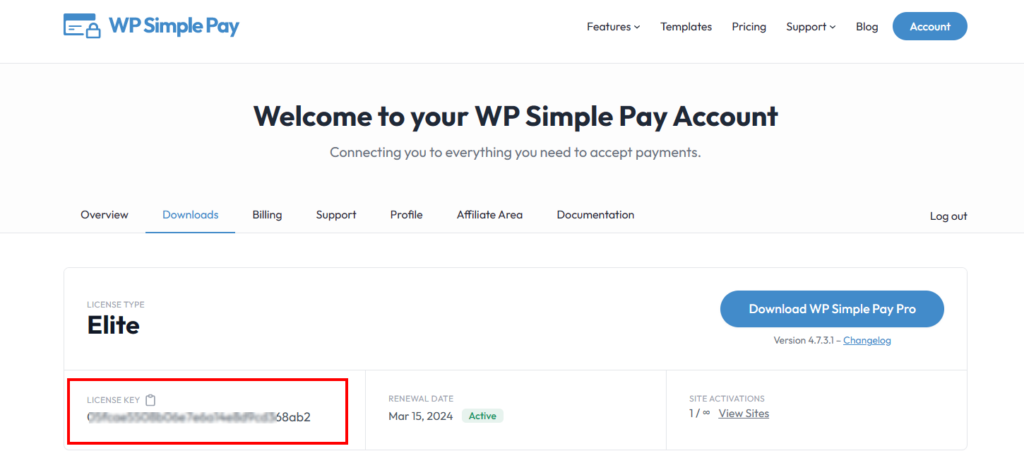Click the WP Simple Pay logo icon

click(82, 27)
